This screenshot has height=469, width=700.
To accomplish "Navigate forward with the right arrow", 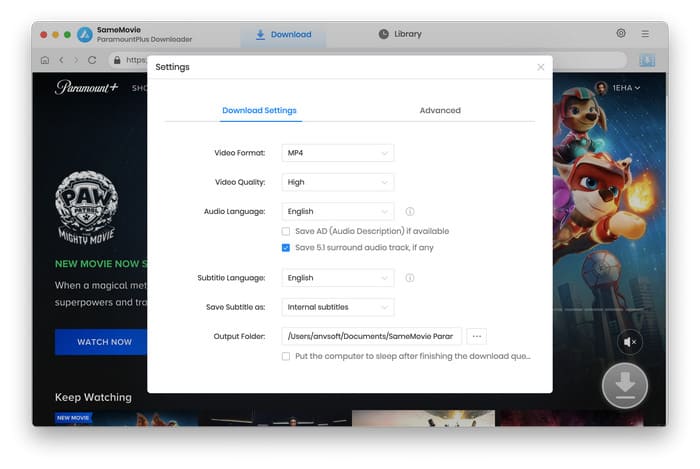I will click(x=76, y=60).
